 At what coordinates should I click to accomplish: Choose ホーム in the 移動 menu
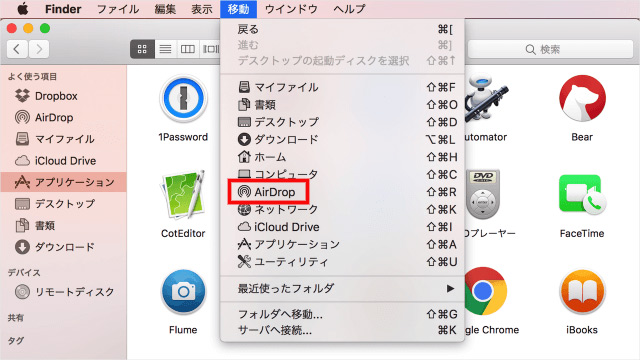[342, 157]
